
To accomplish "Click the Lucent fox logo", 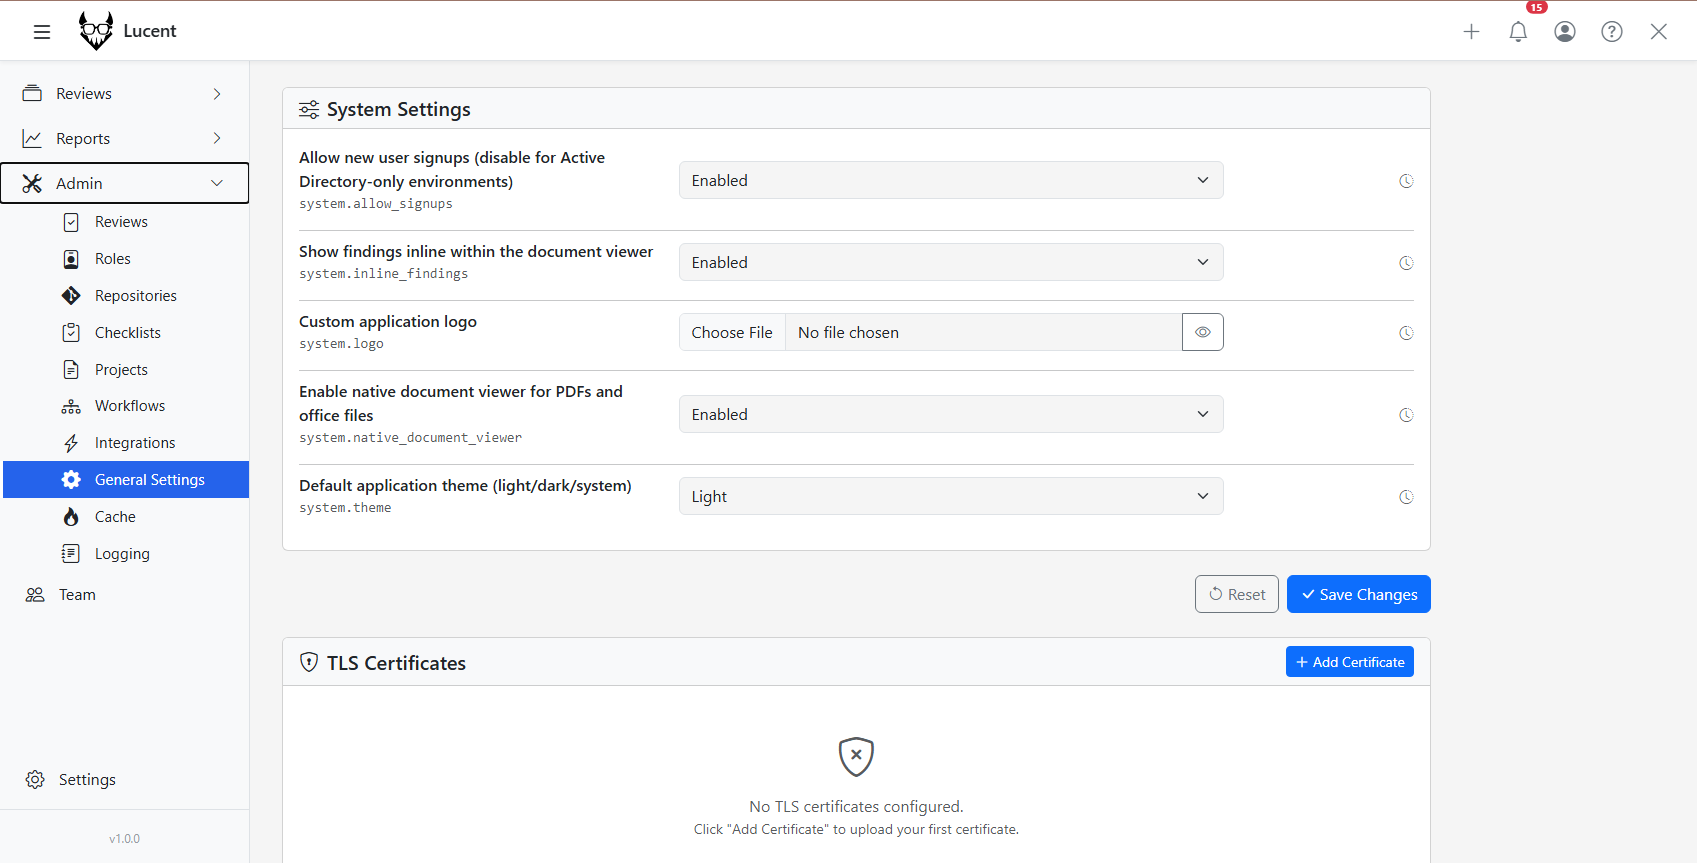I will tap(96, 31).
